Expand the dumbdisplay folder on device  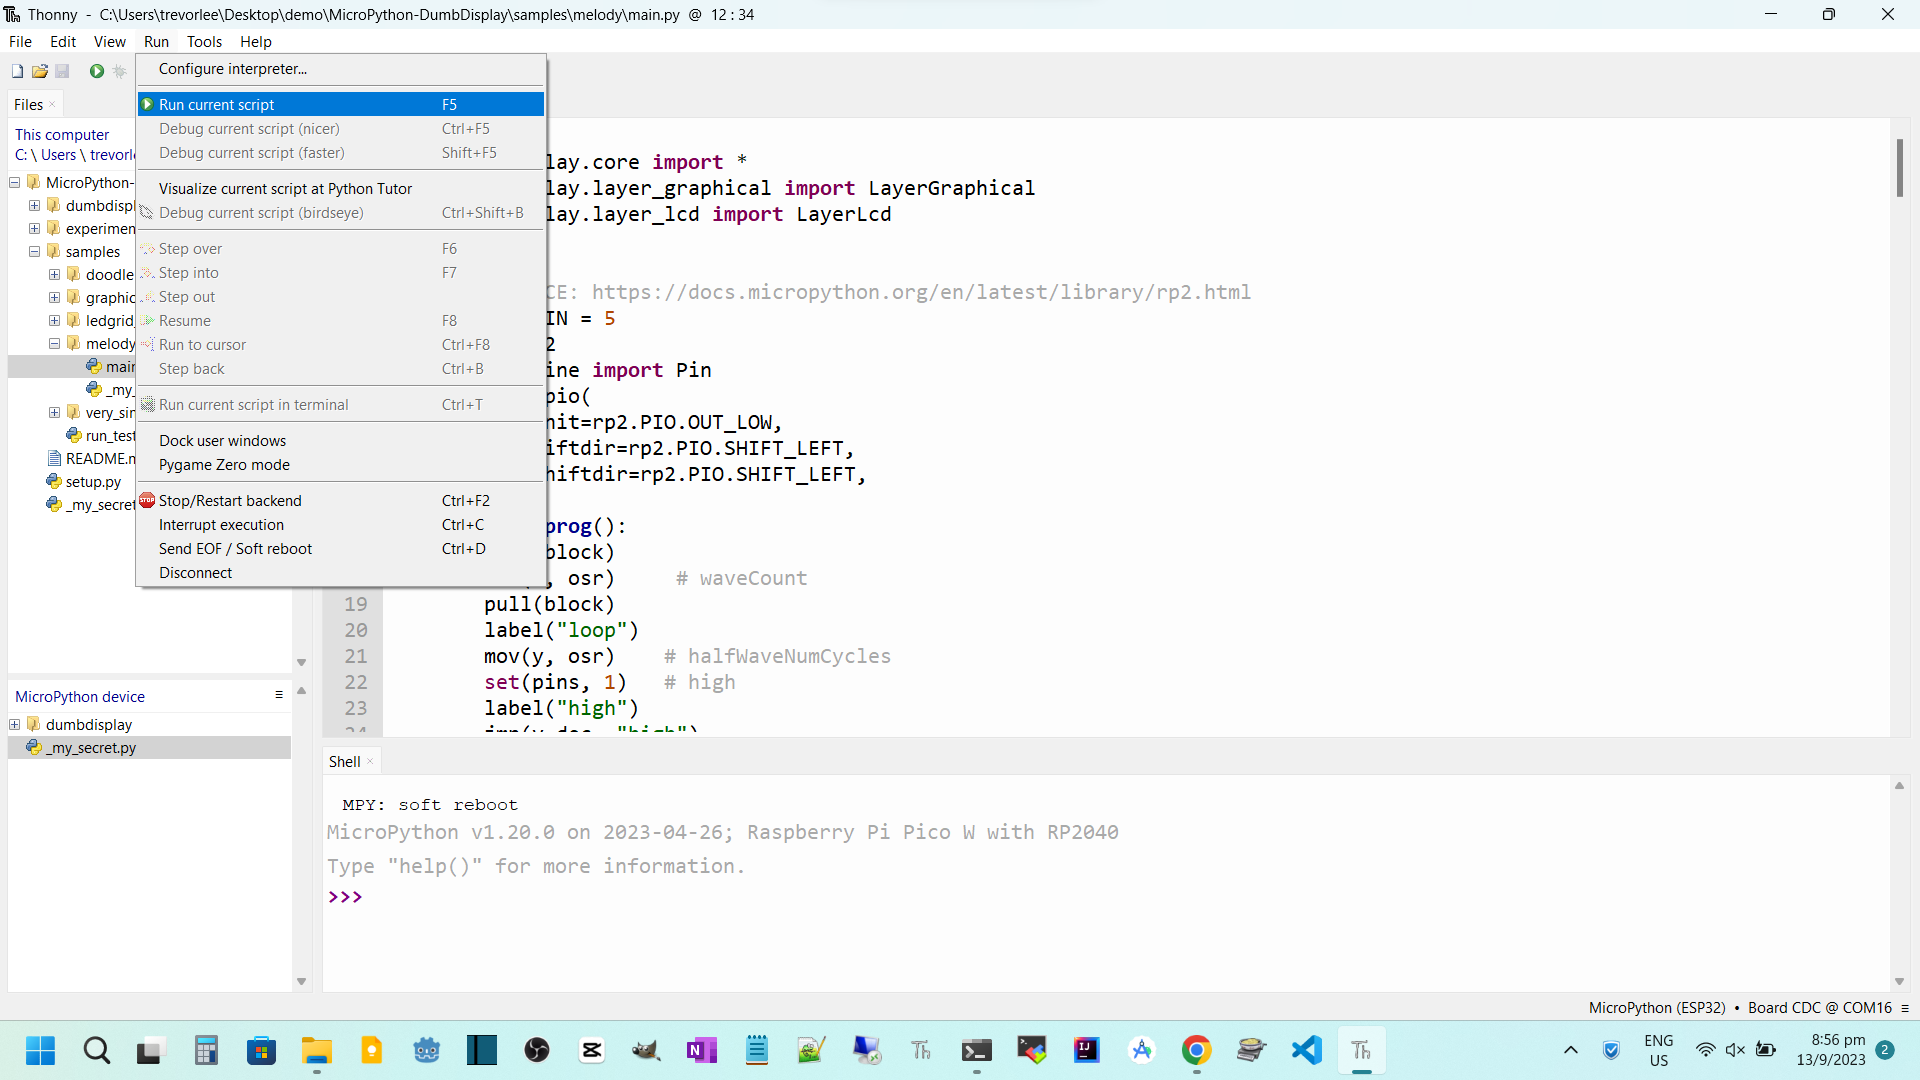(15, 724)
